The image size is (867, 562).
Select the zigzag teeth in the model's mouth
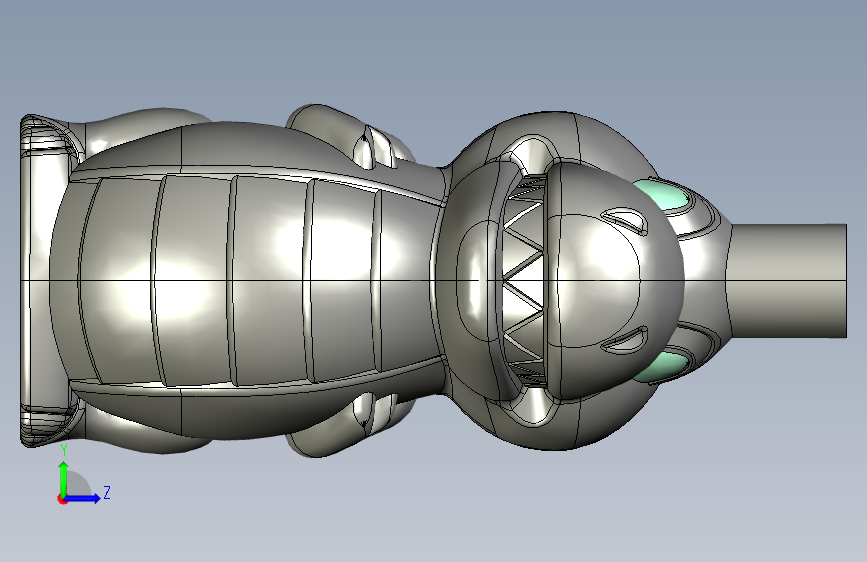[524, 281]
